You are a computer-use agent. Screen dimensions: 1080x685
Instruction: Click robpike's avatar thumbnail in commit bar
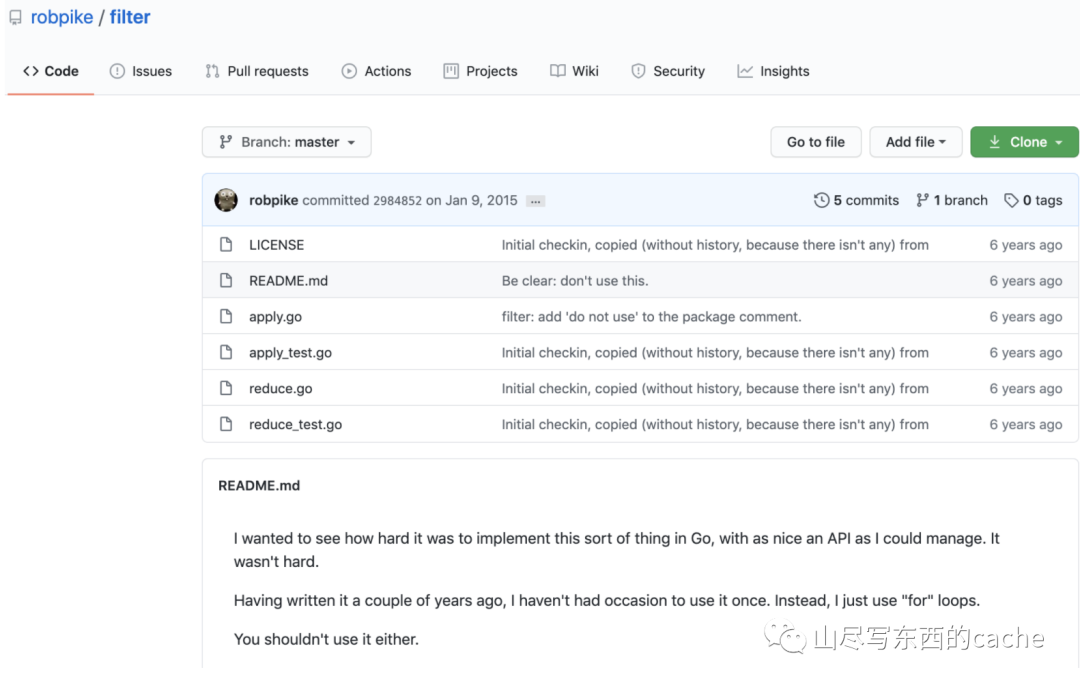point(226,200)
